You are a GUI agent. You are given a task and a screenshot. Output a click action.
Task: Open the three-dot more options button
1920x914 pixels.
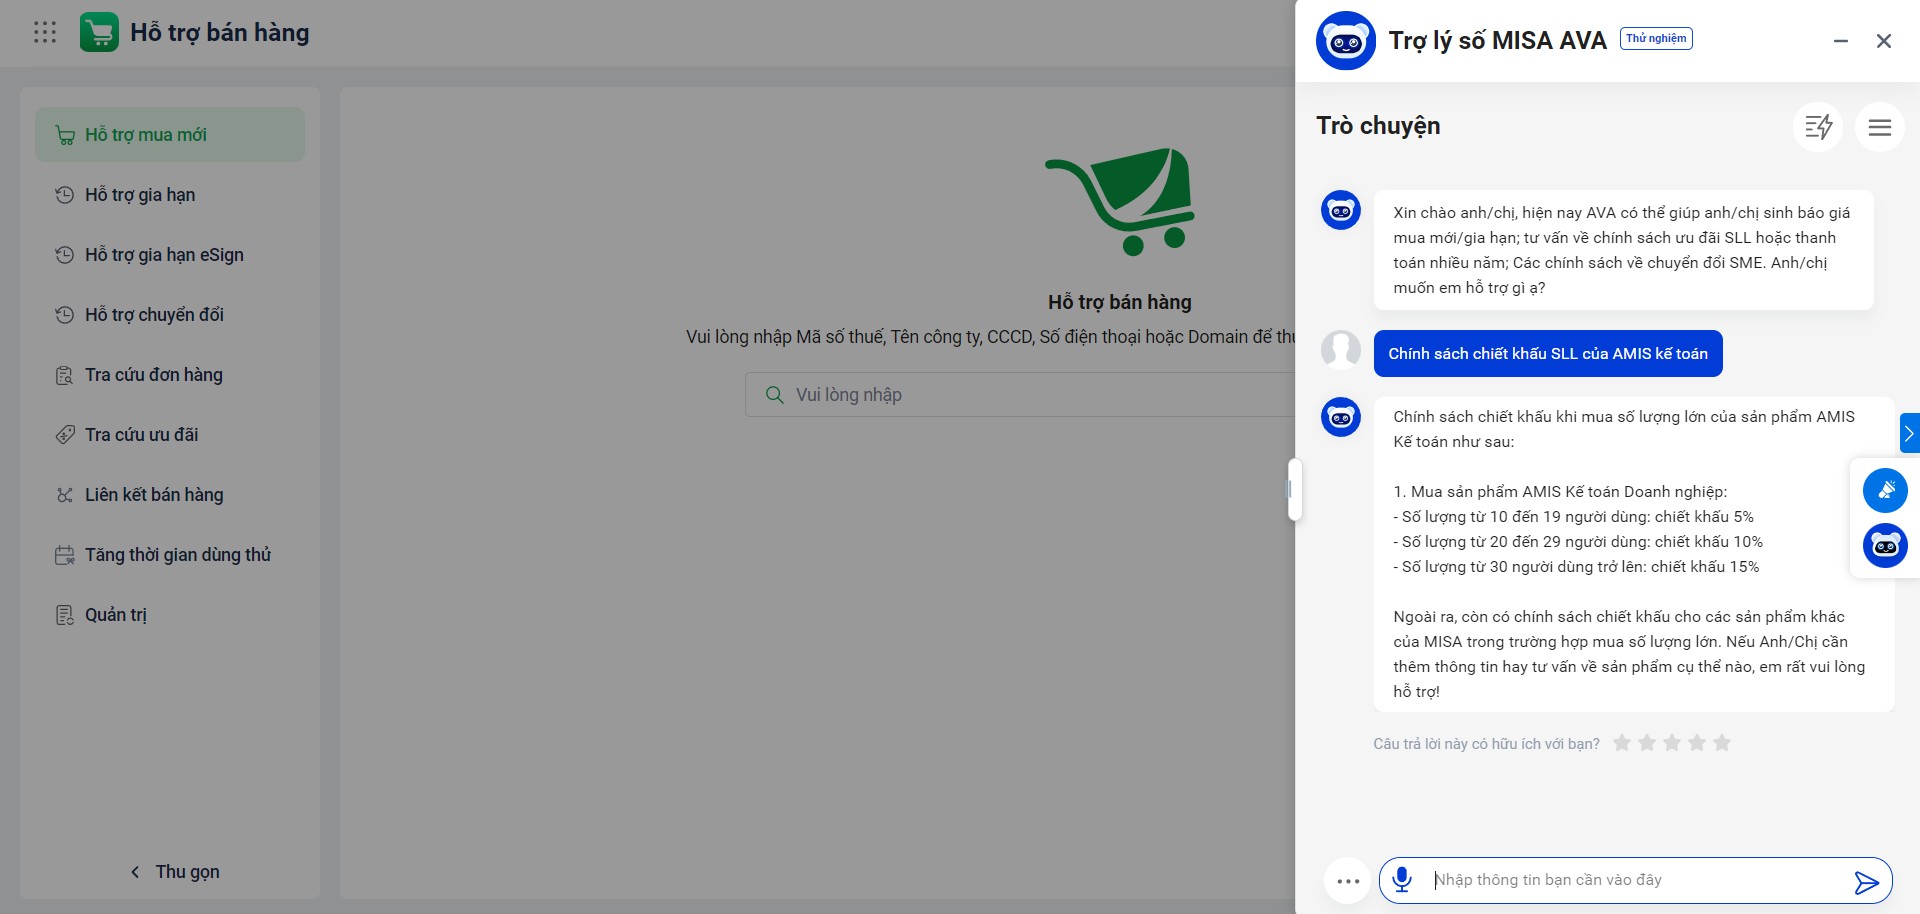[1348, 881]
